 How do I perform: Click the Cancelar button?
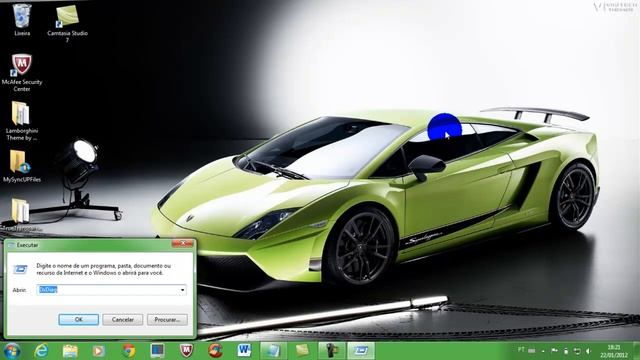(x=122, y=320)
